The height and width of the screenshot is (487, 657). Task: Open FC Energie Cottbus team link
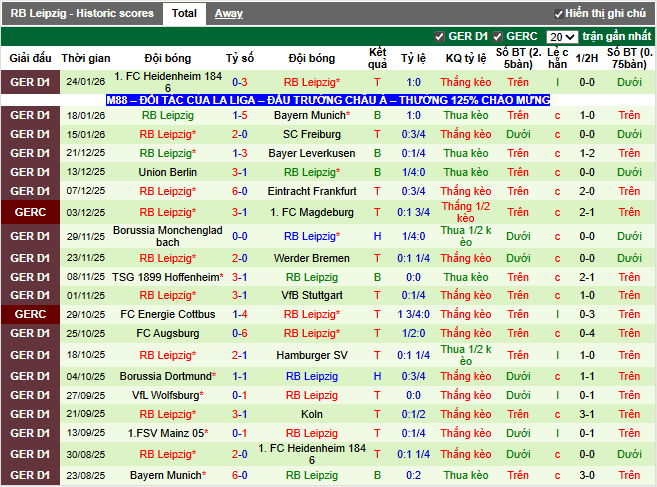pyautogui.click(x=168, y=314)
